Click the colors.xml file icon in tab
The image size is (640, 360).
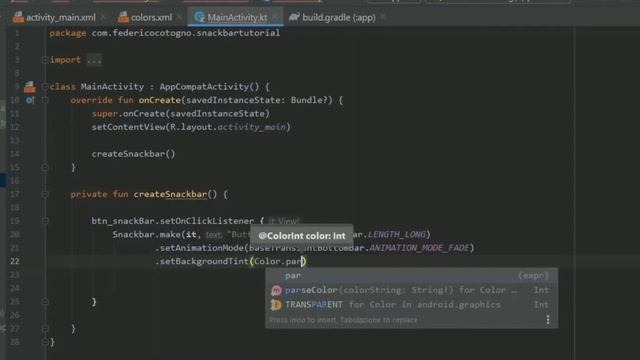(123, 17)
